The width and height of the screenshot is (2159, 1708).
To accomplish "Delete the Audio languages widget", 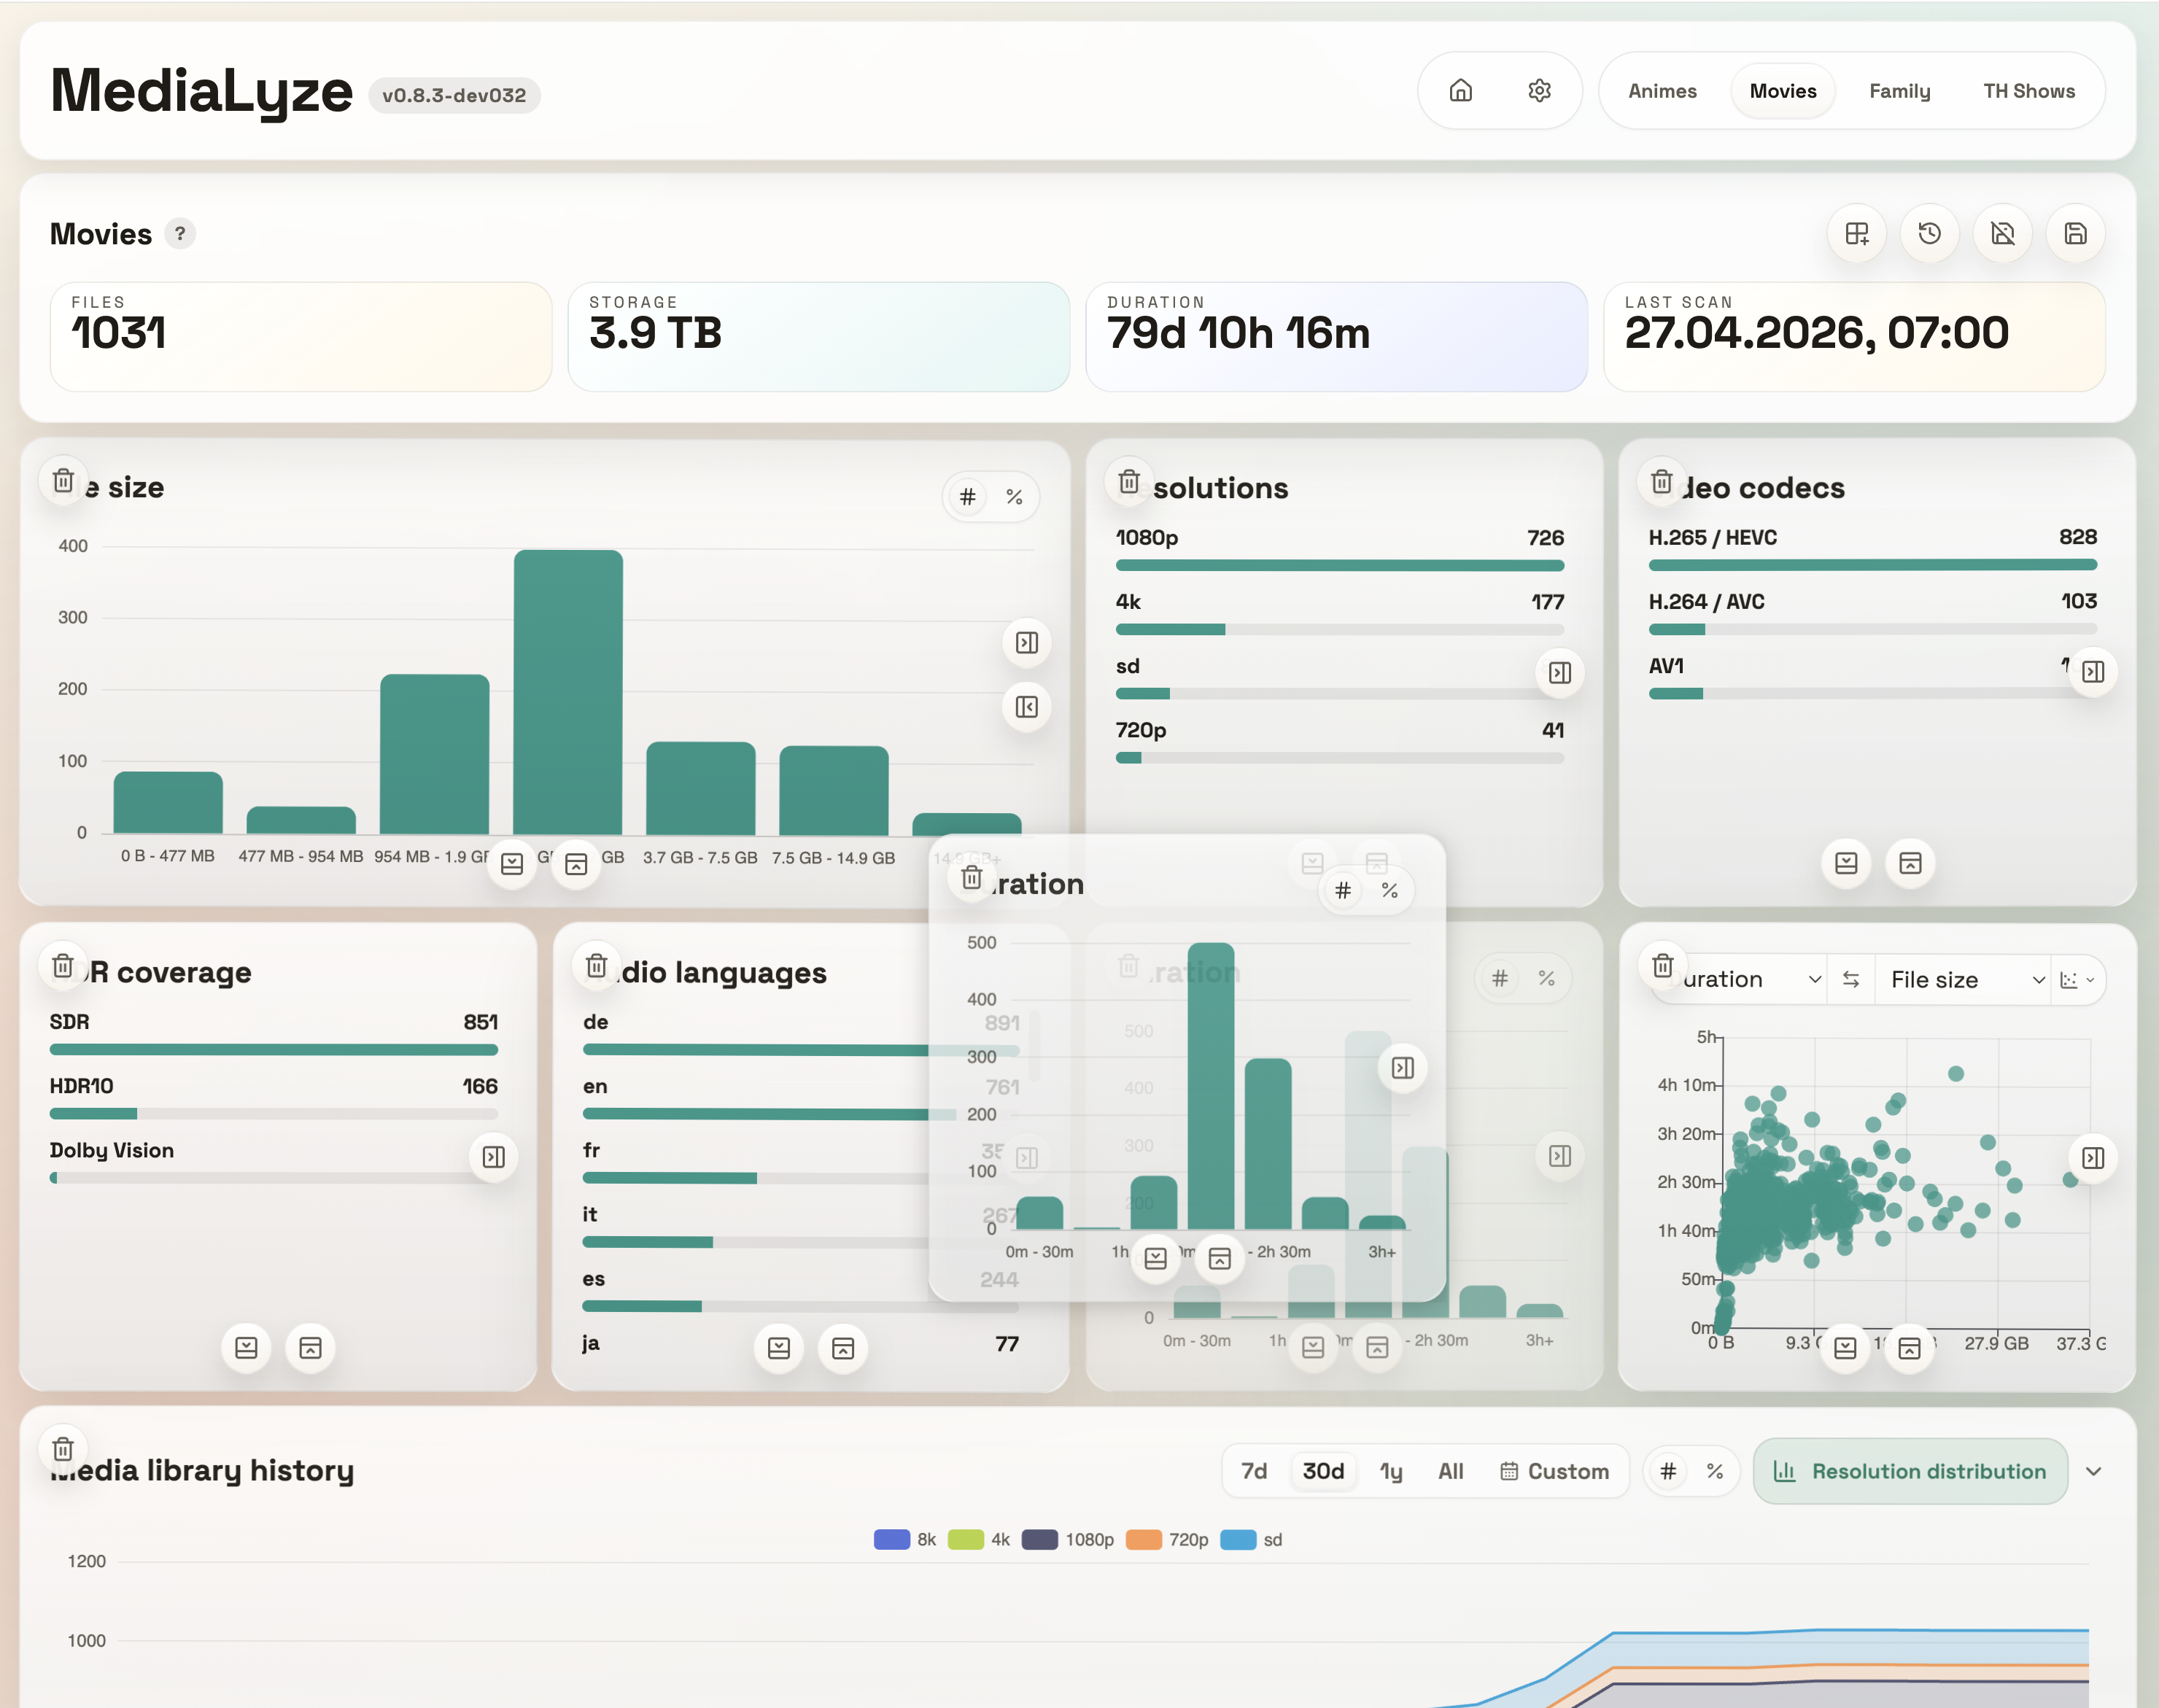I will point(597,966).
